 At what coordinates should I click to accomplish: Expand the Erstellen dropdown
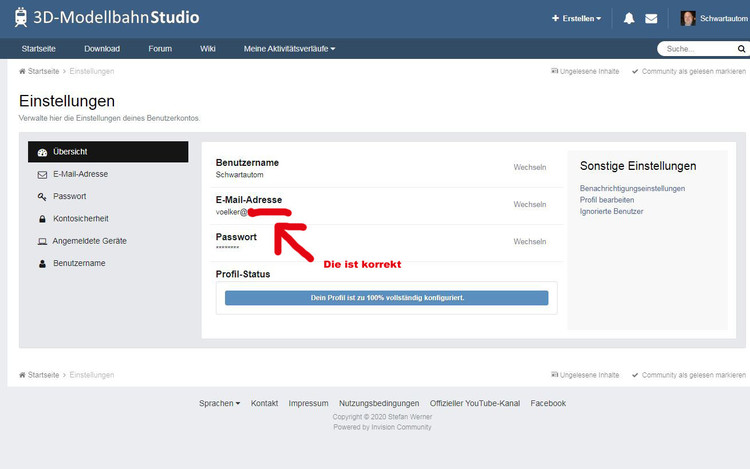pos(577,18)
